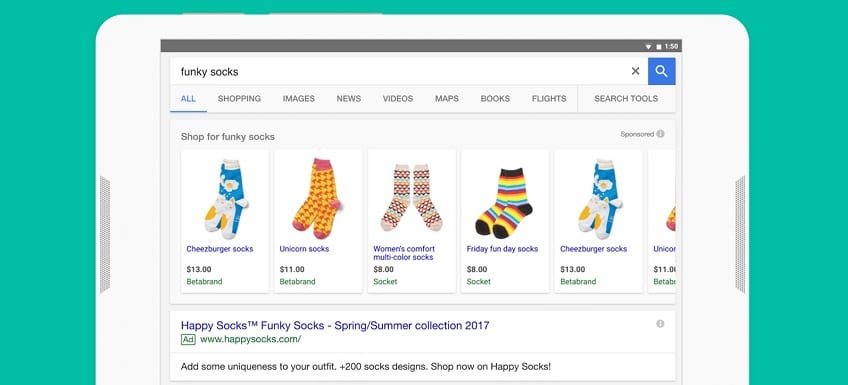Open the Friday fun day socks link
Viewport: 848px width, 385px height.
pyautogui.click(x=502, y=249)
